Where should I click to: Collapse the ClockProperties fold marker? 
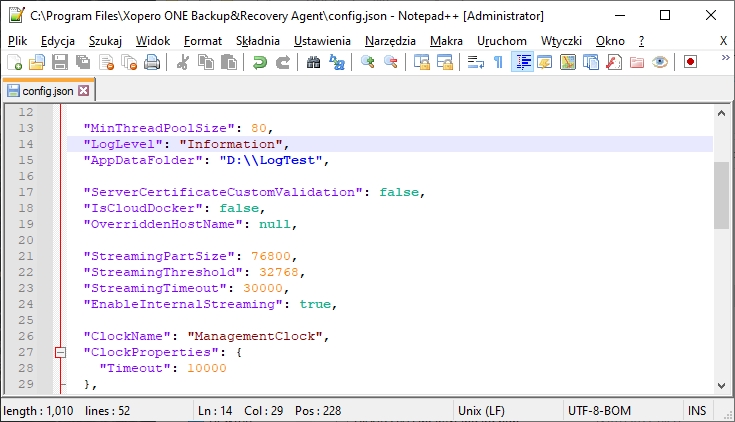coord(60,352)
